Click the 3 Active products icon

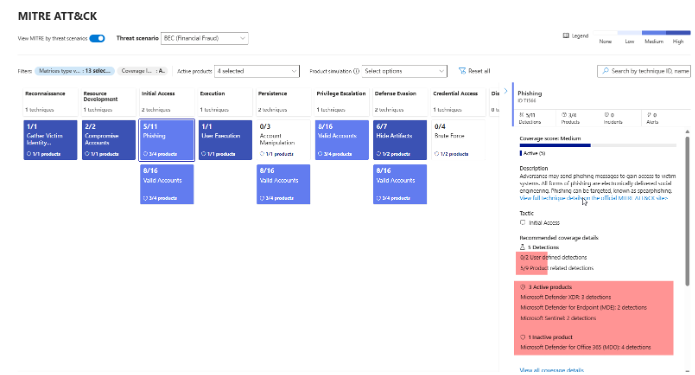coord(523,287)
